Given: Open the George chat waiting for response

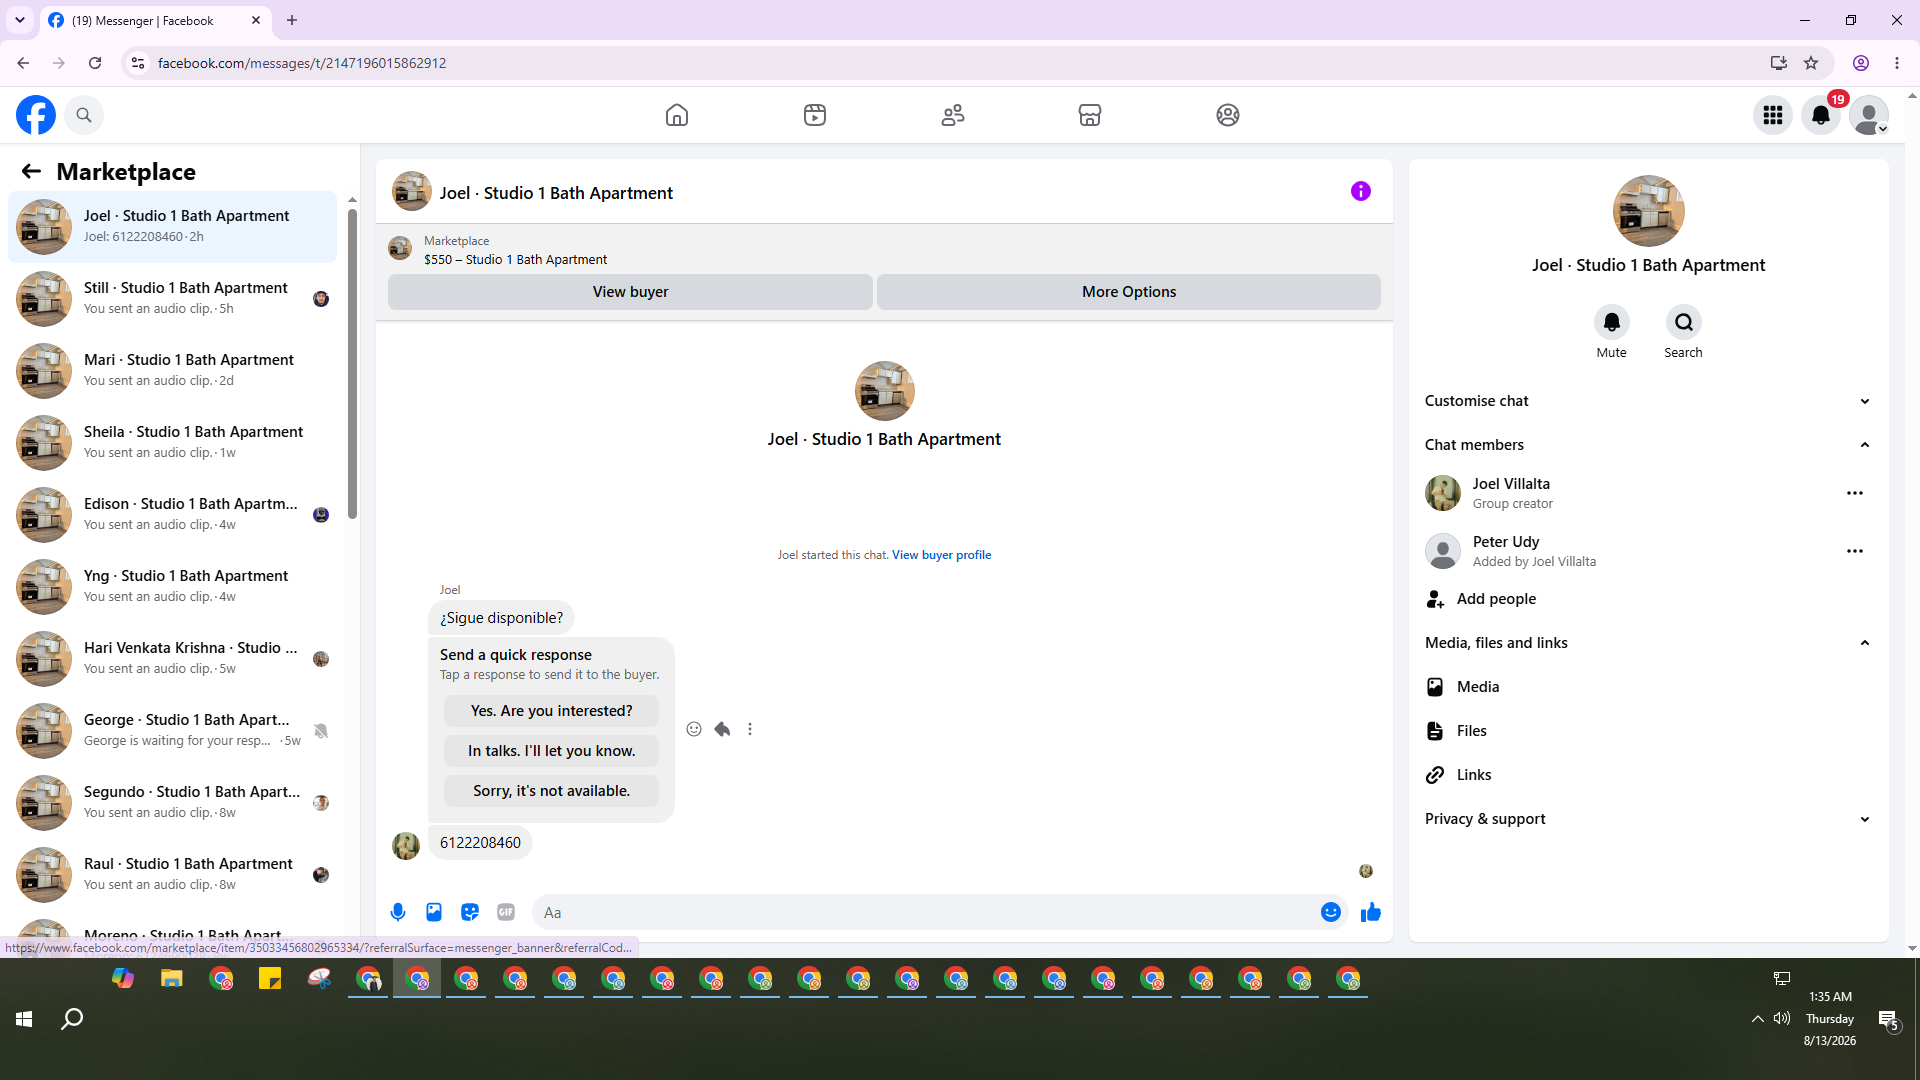Looking at the screenshot, I should (x=172, y=731).
